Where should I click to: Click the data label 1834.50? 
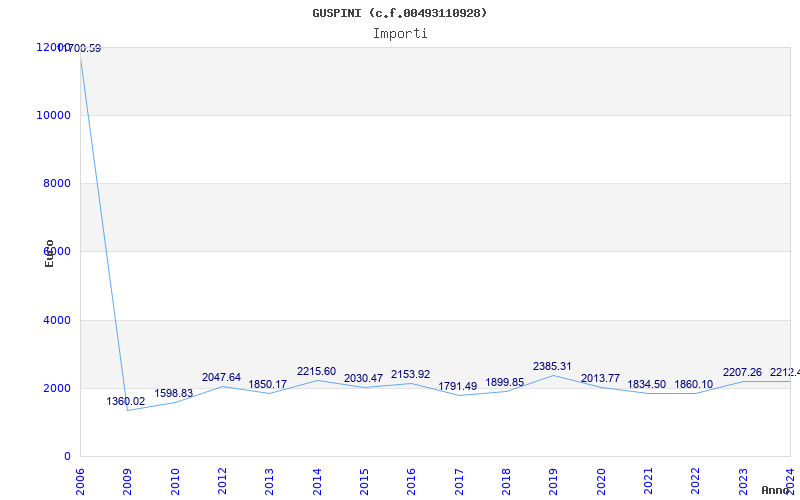(x=646, y=384)
